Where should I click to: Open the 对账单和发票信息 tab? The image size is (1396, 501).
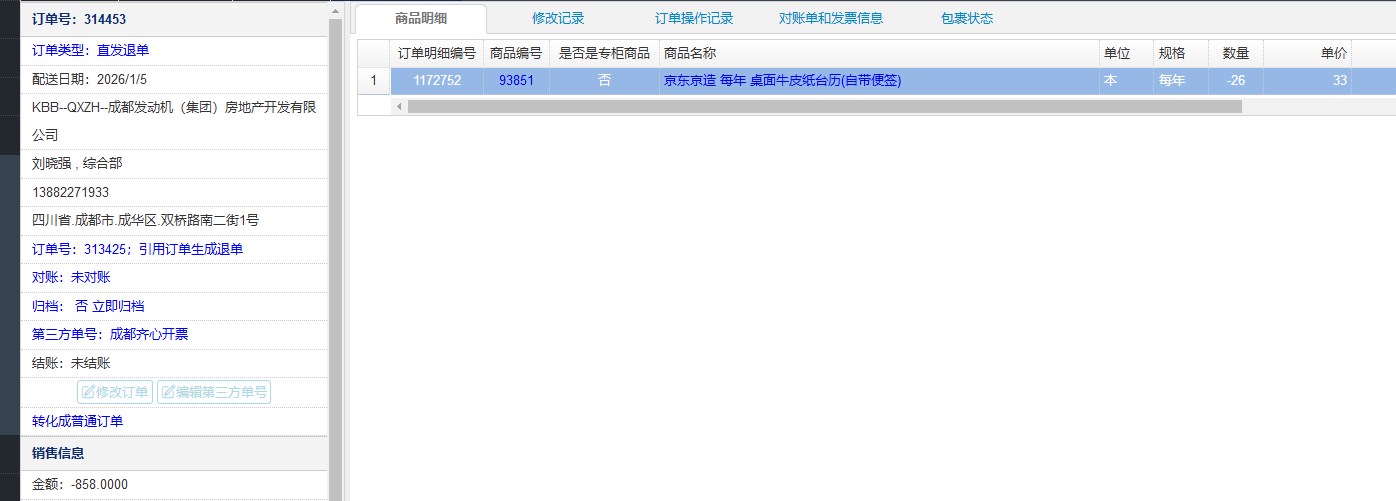tap(831, 18)
